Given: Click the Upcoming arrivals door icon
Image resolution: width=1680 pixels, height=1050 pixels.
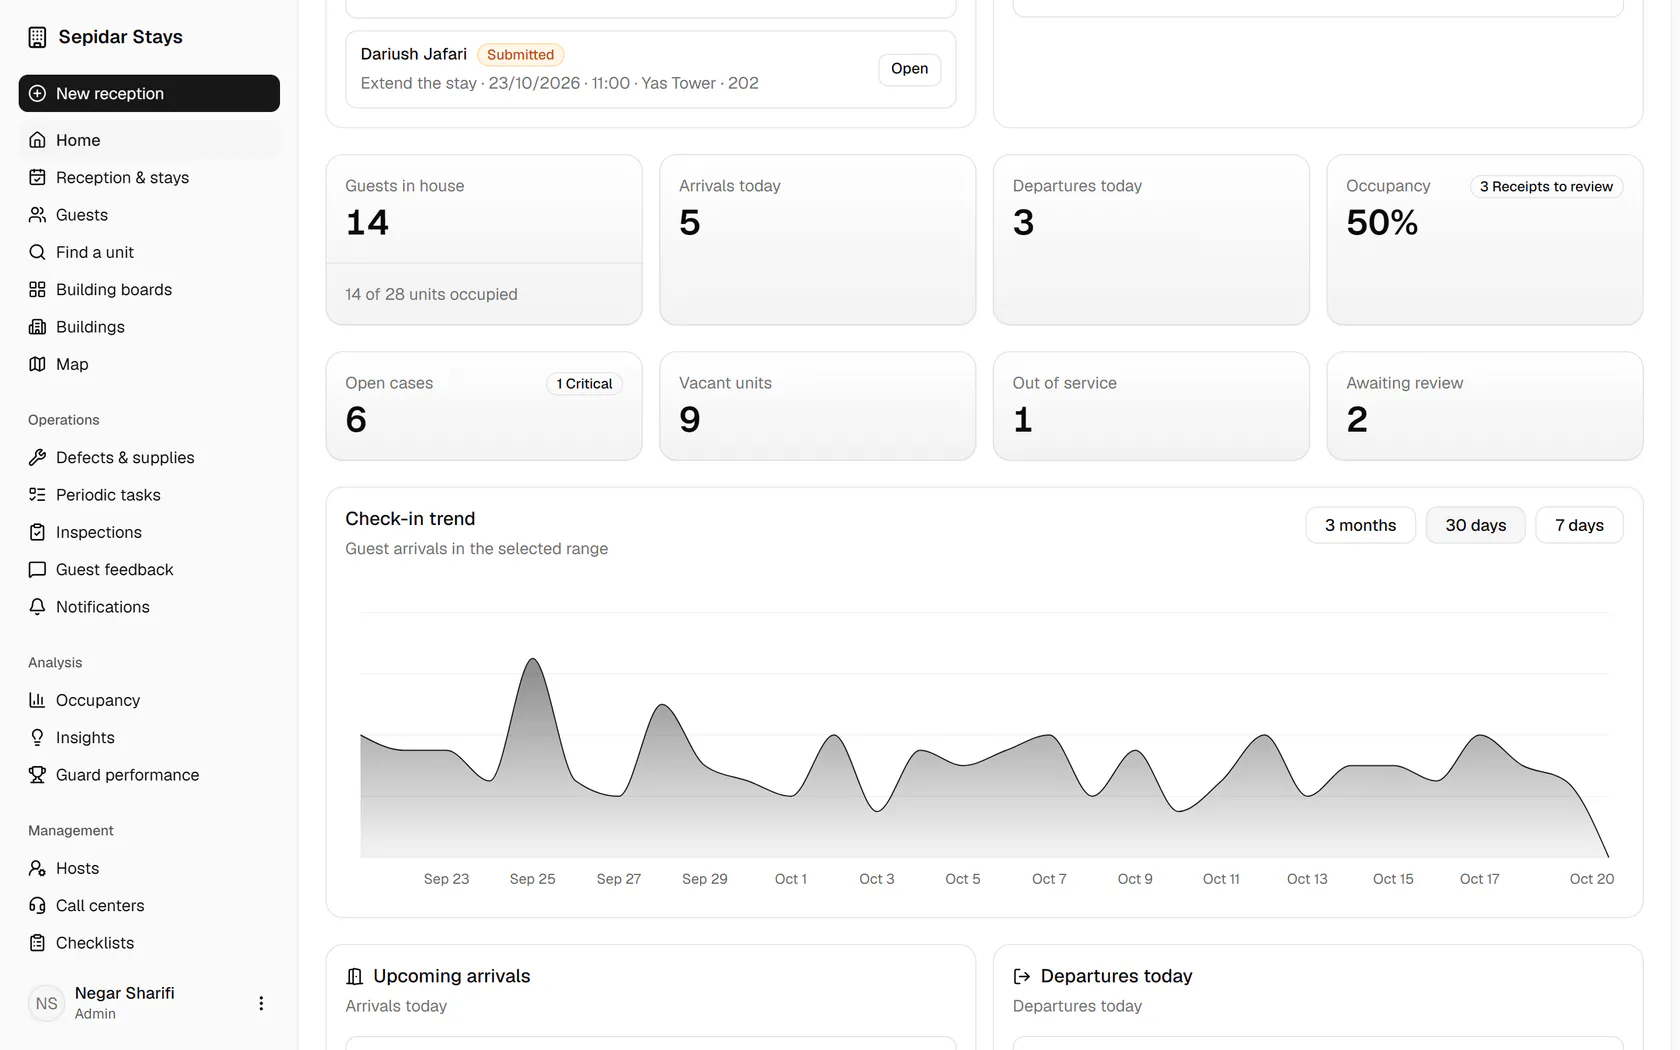Looking at the screenshot, I should click(x=354, y=976).
